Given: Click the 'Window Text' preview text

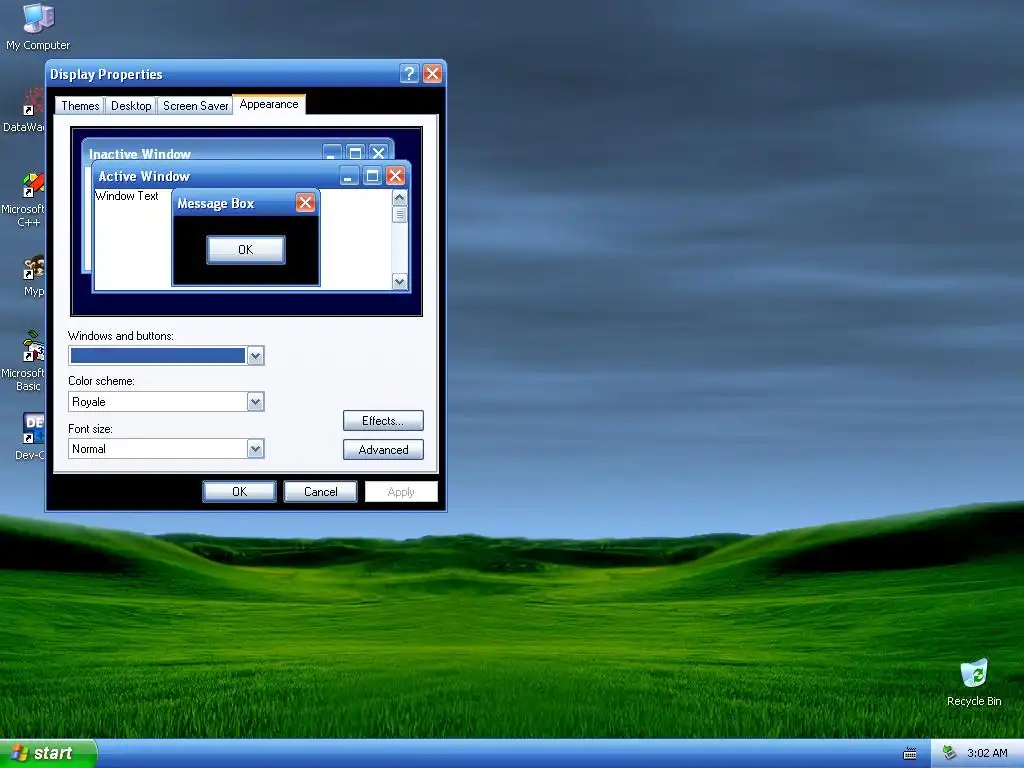Looking at the screenshot, I should 127,196.
